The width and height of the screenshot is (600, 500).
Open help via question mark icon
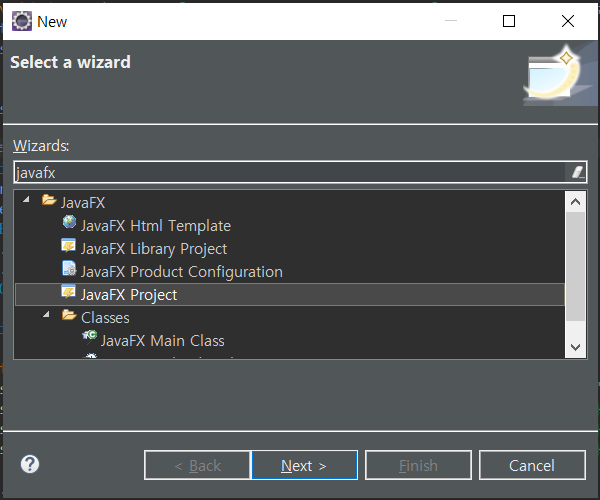click(x=30, y=464)
